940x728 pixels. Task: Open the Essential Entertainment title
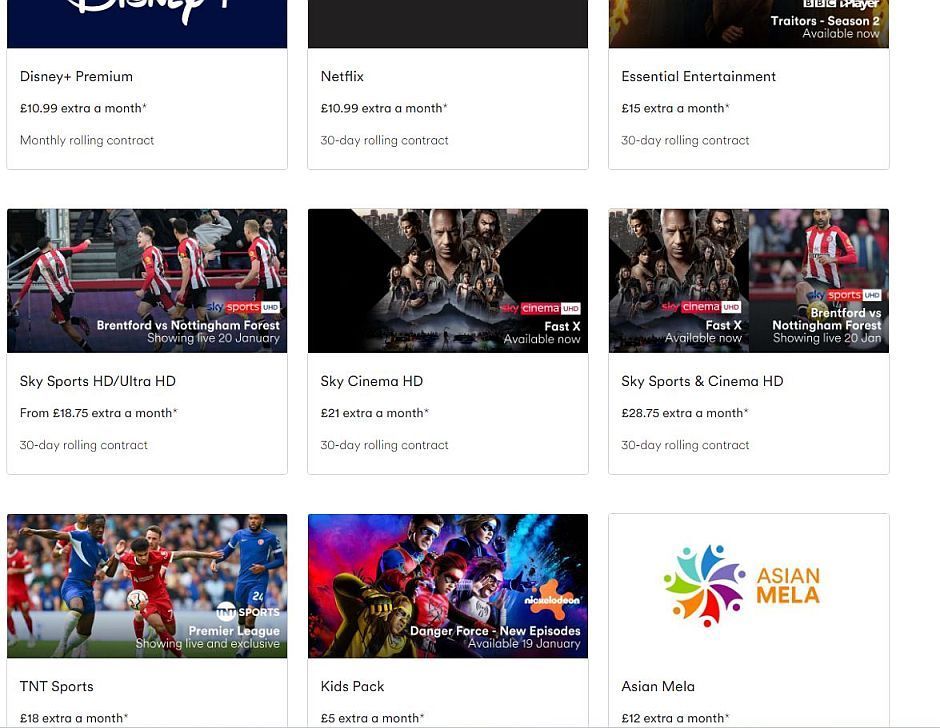(698, 77)
